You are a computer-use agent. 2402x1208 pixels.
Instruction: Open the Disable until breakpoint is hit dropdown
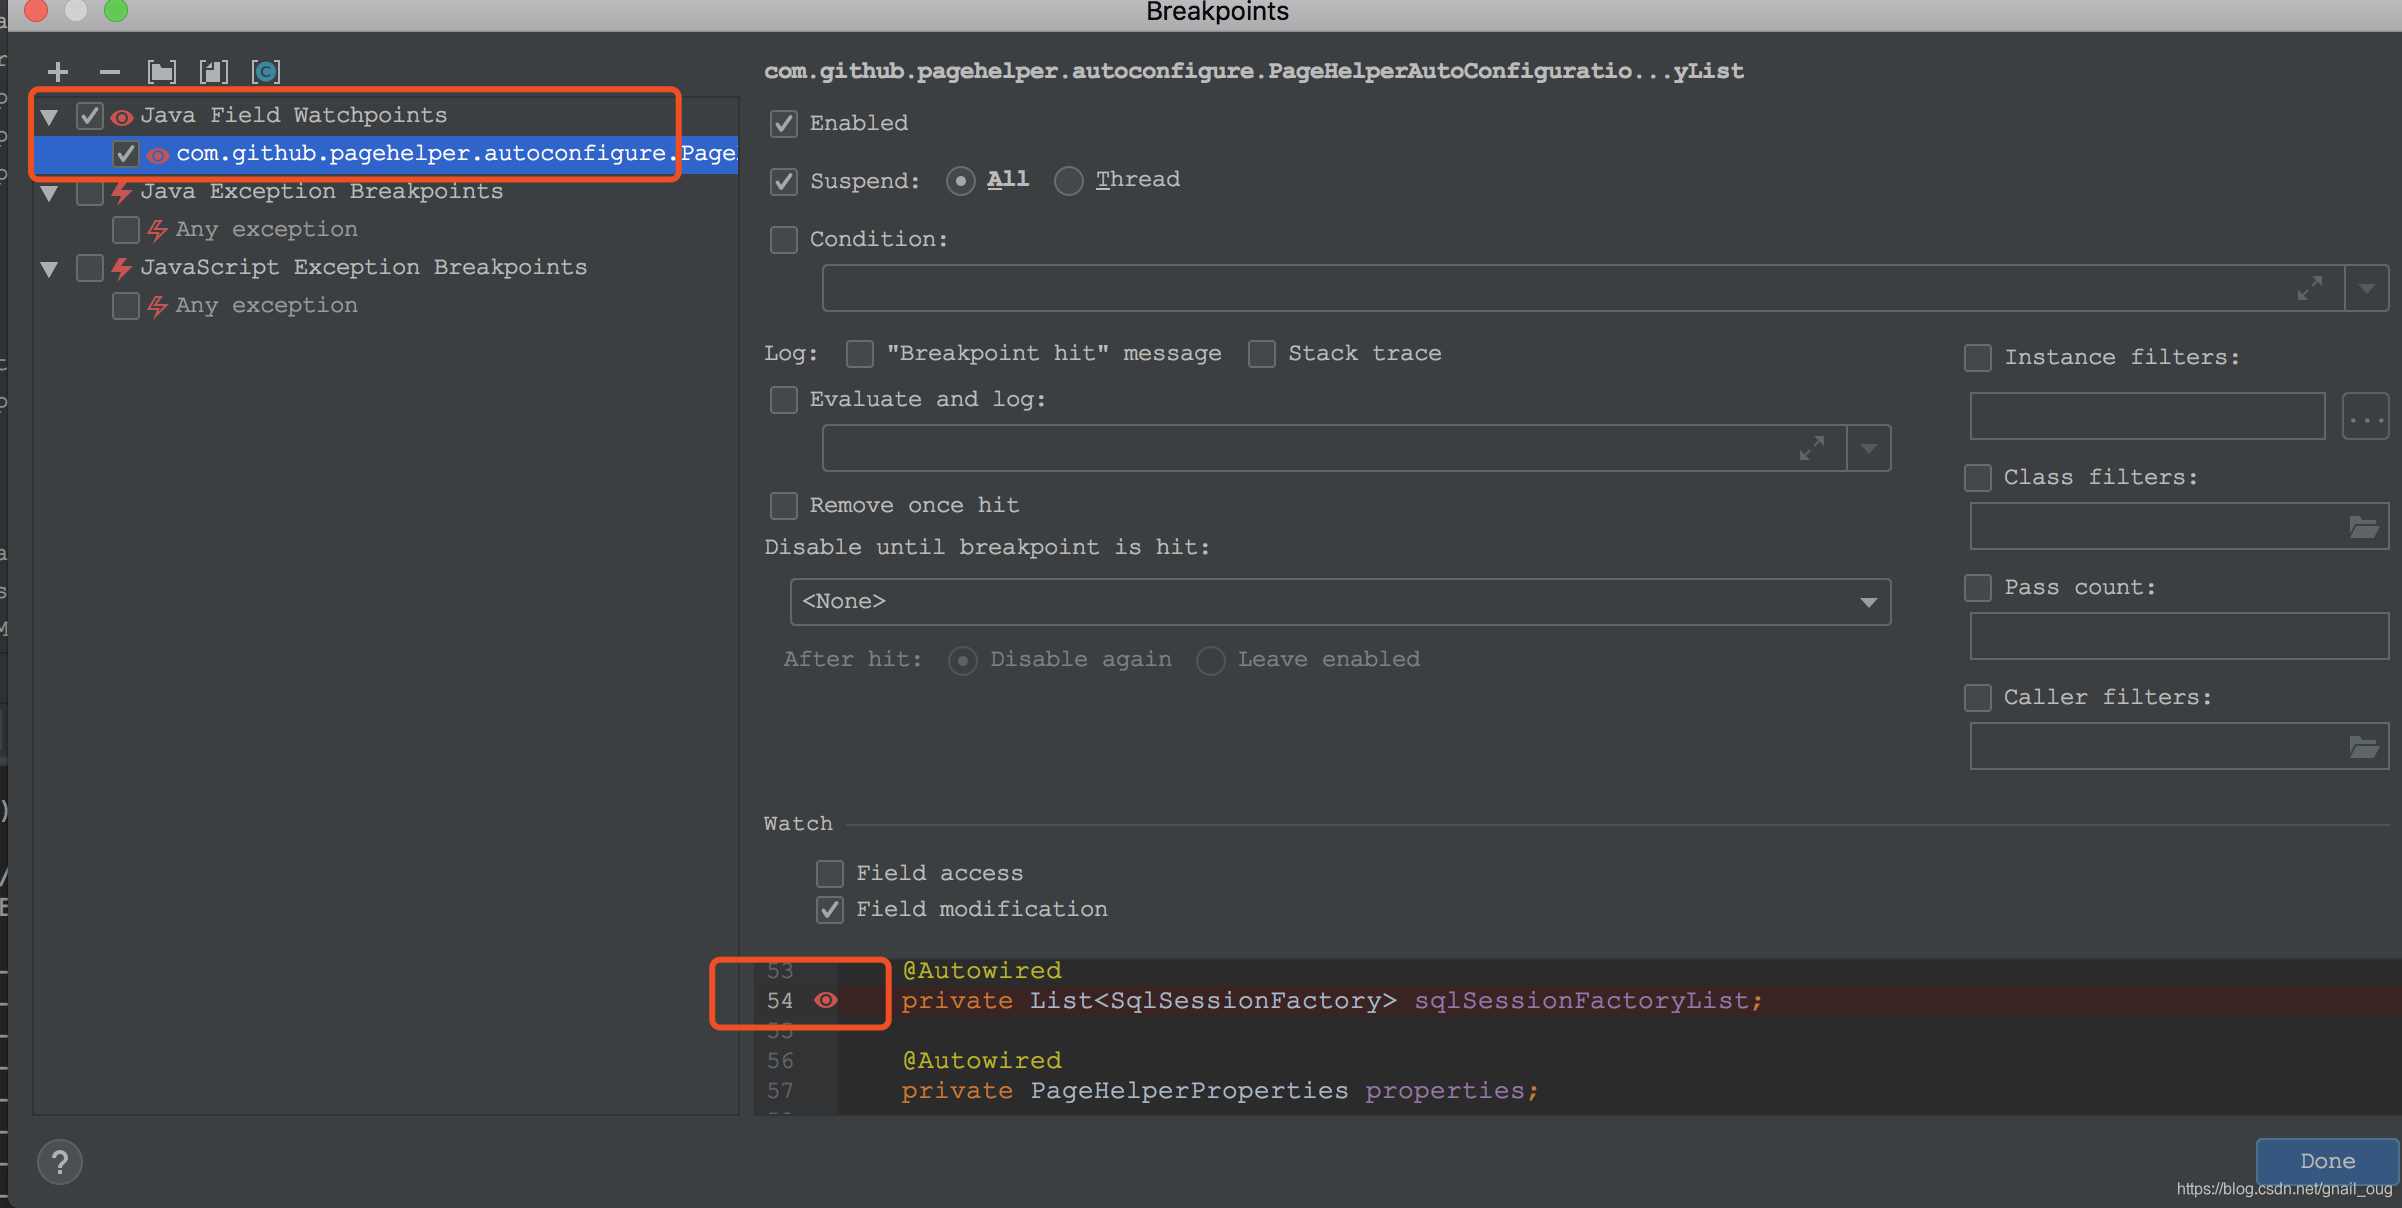(x=1866, y=601)
